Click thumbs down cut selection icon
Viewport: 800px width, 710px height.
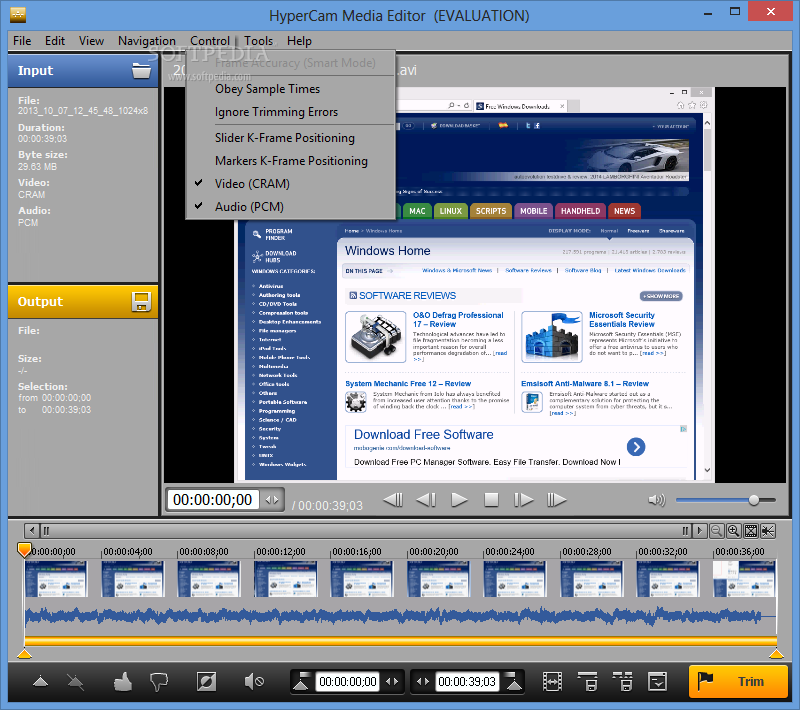click(x=159, y=682)
